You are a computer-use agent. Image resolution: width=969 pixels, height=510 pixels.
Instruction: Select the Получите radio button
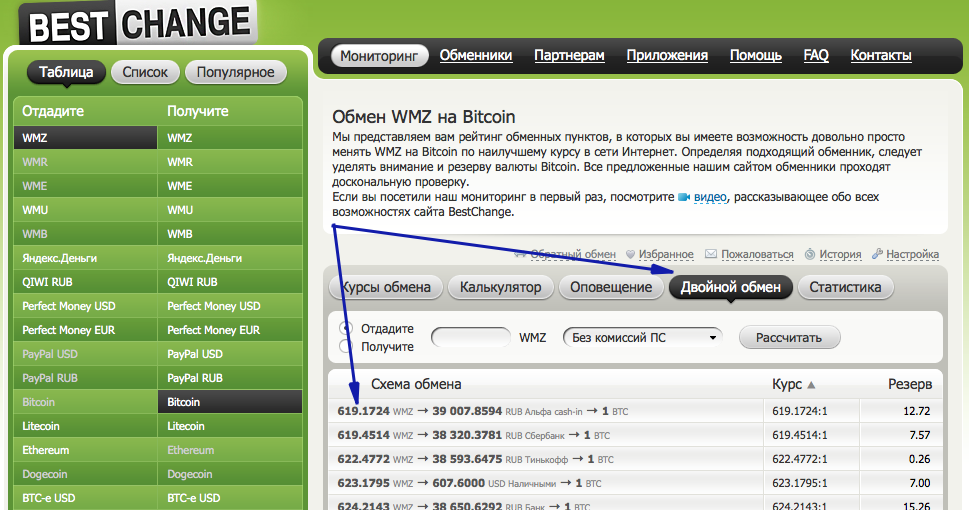[x=346, y=347]
